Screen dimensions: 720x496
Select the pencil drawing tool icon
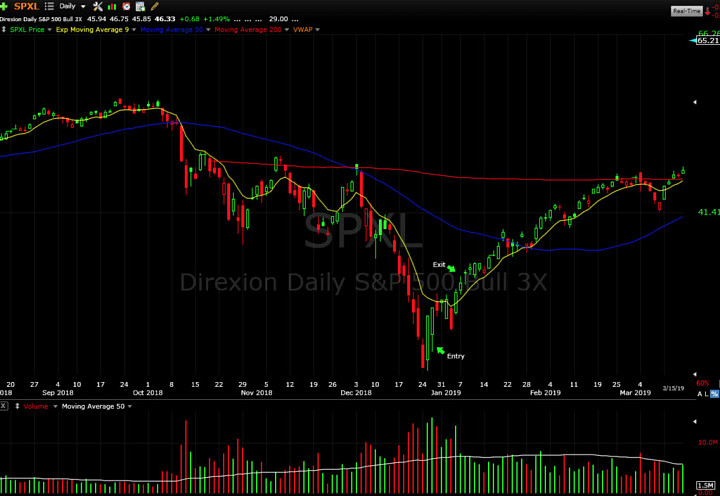[155, 6]
